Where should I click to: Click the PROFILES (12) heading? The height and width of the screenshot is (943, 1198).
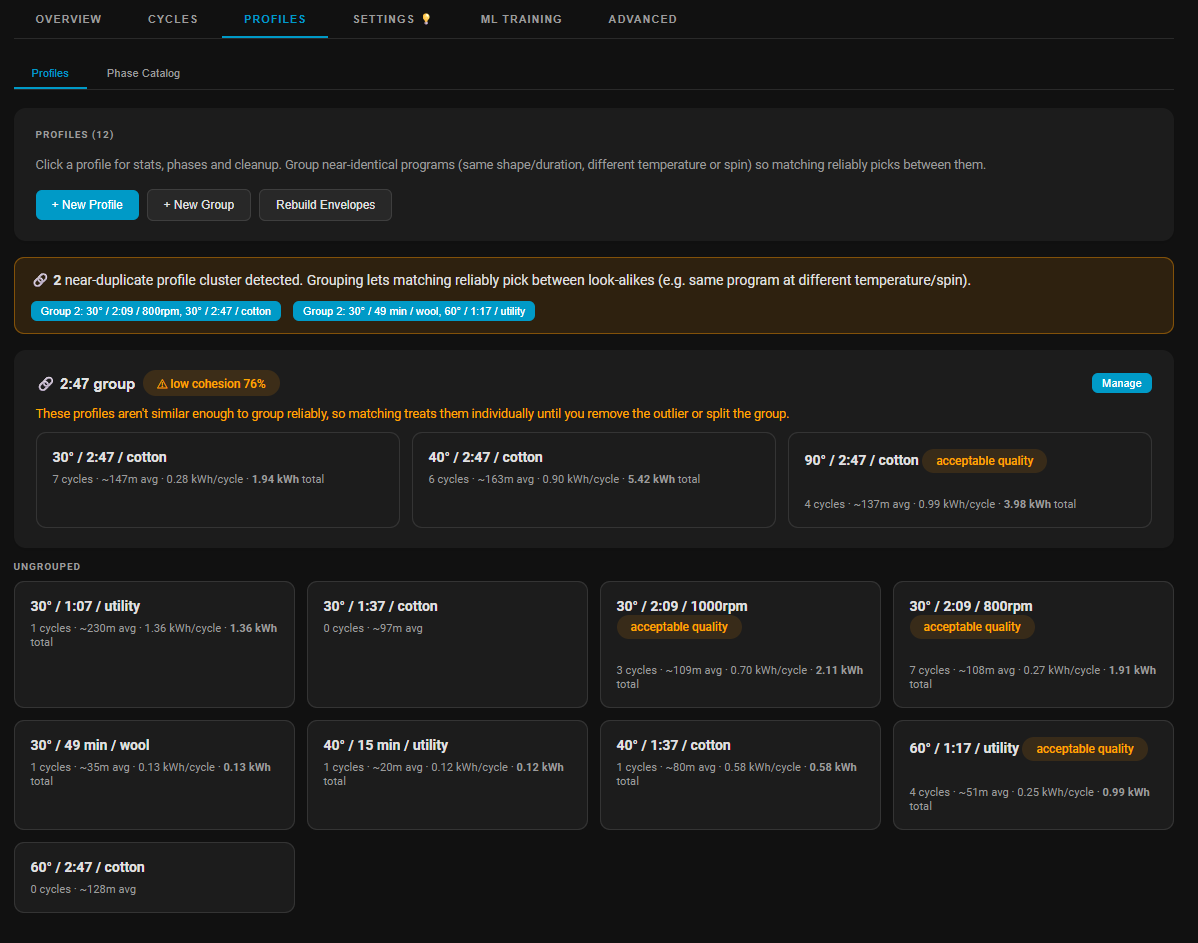pyautogui.click(x=74, y=134)
